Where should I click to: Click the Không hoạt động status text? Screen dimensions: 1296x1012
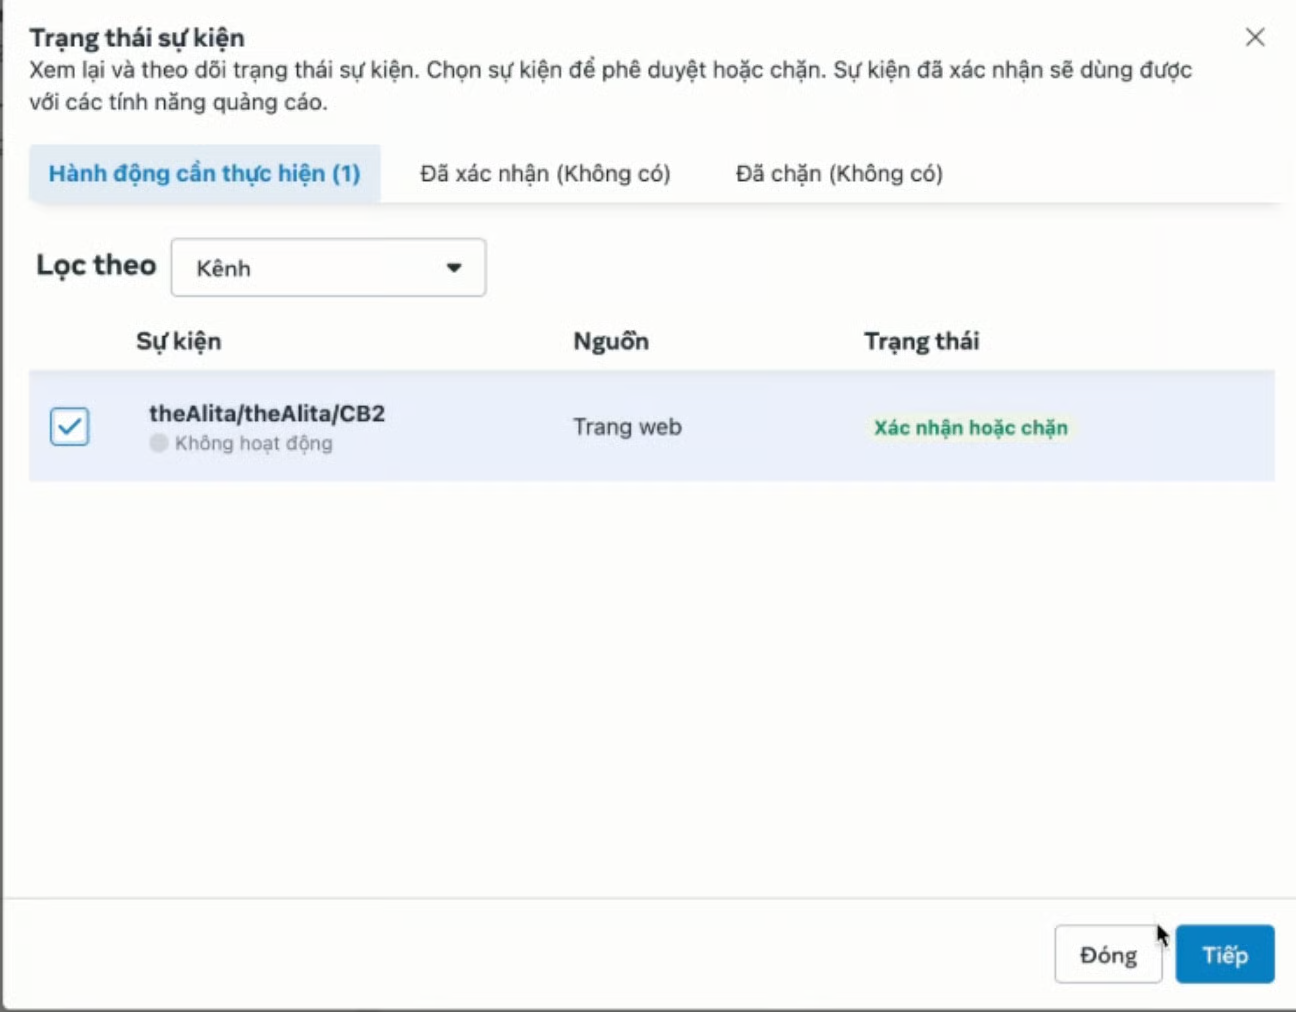(254, 443)
